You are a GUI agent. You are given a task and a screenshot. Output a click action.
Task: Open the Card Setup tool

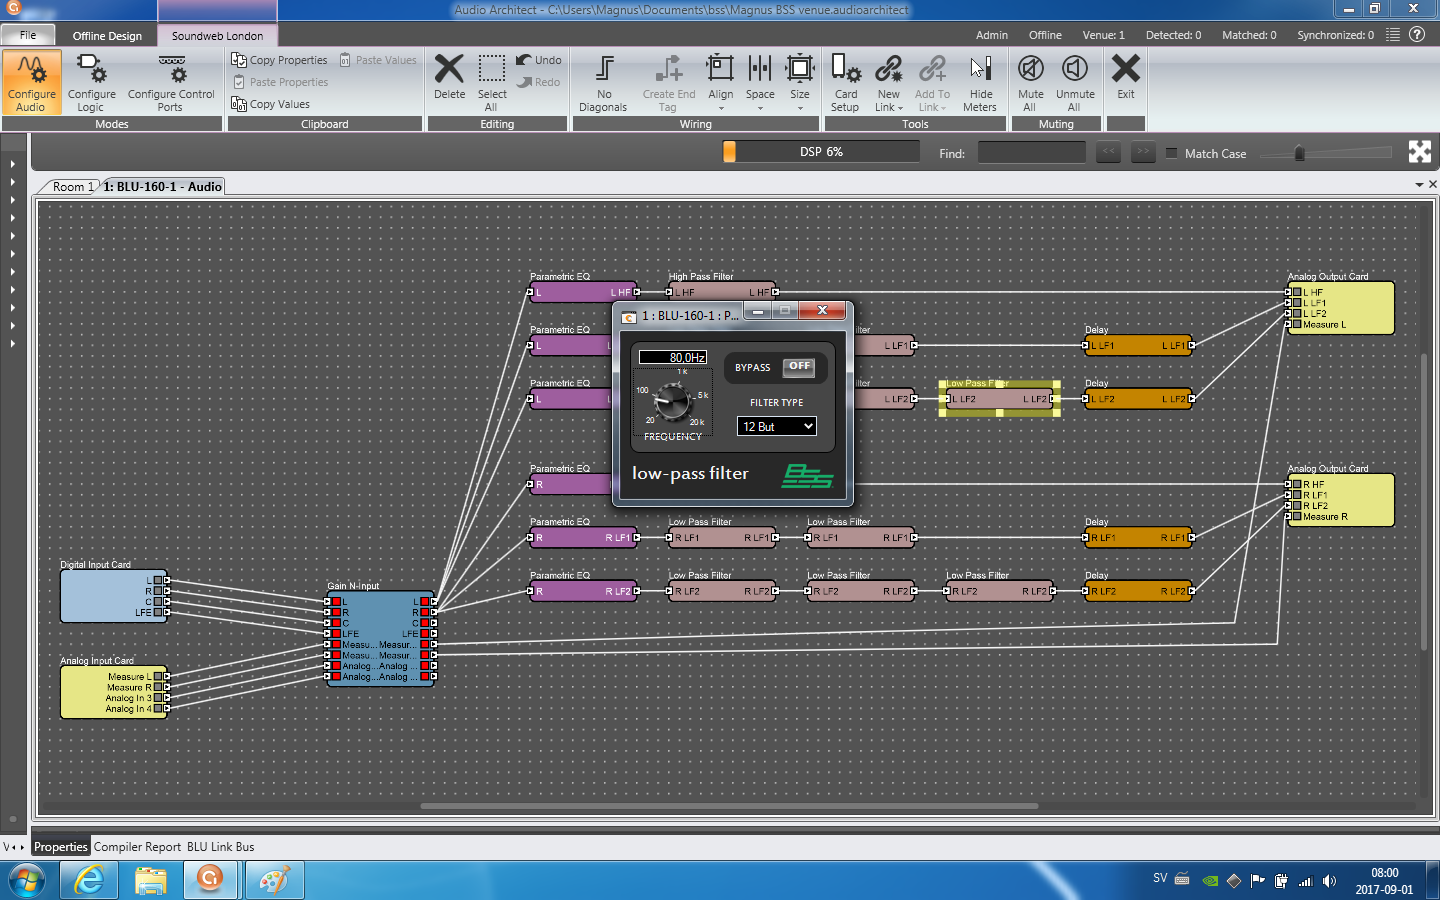coord(845,82)
